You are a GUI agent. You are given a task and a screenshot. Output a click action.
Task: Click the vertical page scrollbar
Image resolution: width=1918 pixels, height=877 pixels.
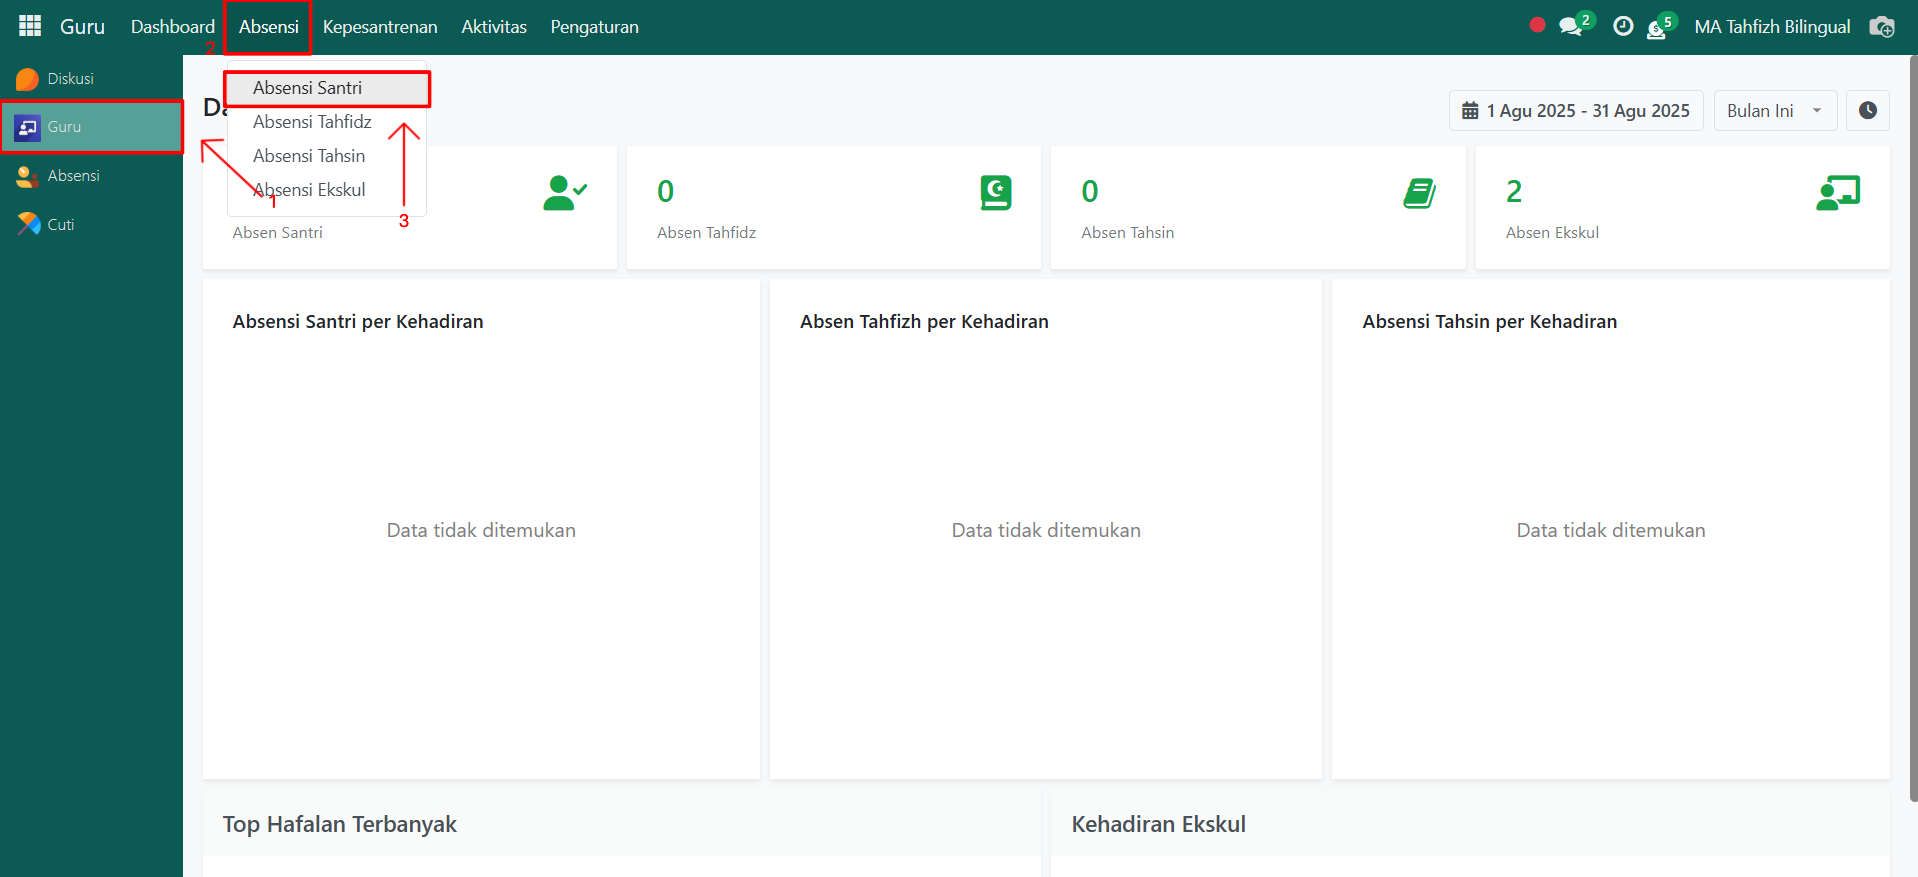[1912, 430]
